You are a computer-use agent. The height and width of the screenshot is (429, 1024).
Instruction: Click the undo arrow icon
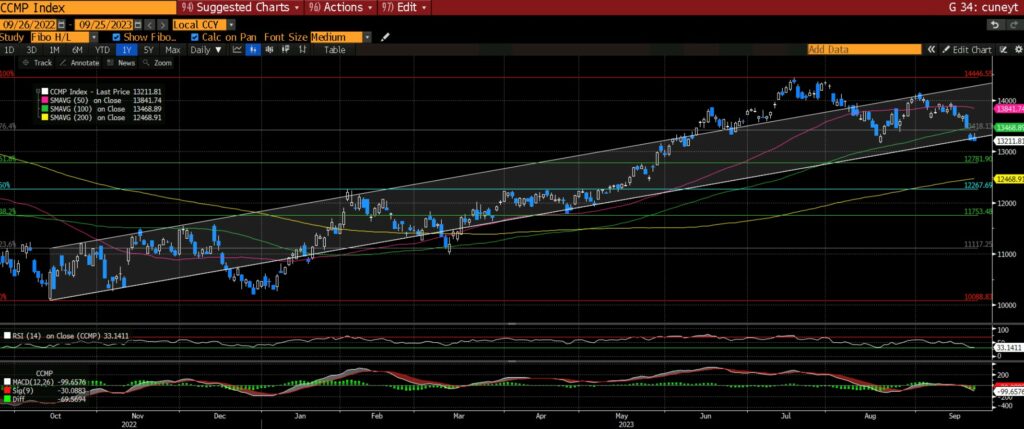996,24
